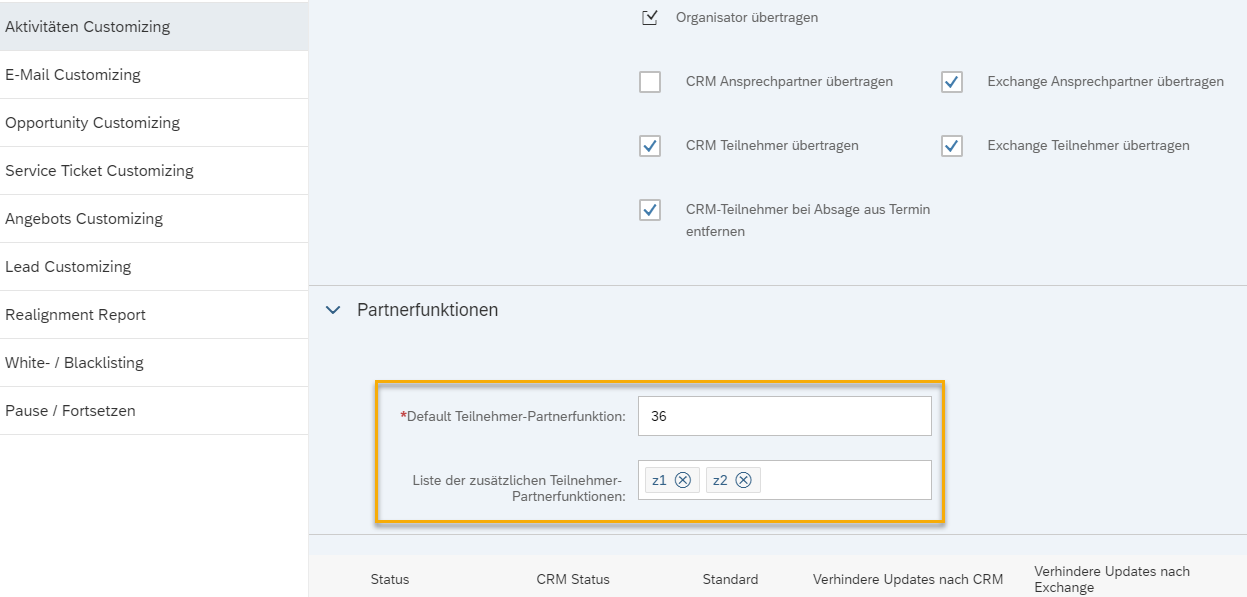The image size is (1247, 597).
Task: Open Aktivitäten Customizing in the sidebar
Action: [x=88, y=27]
